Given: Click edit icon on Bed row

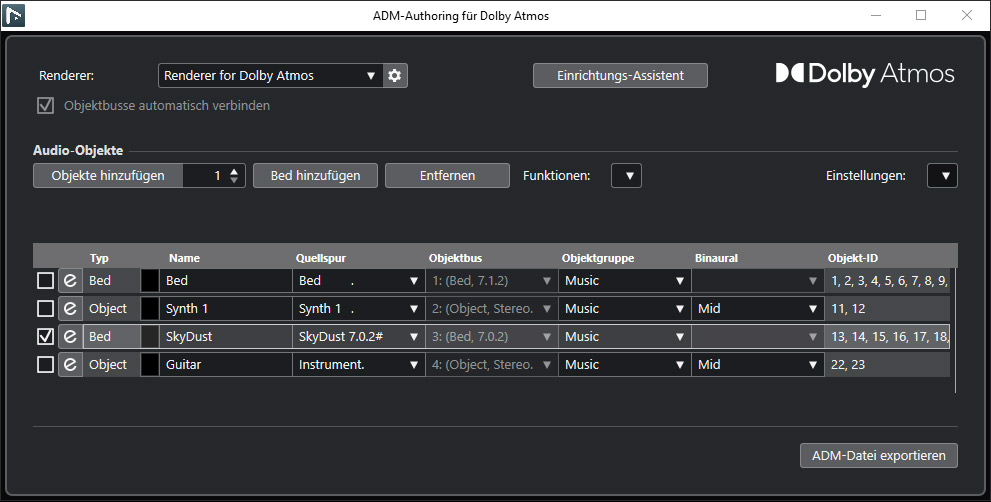Looking at the screenshot, I should coord(70,281).
